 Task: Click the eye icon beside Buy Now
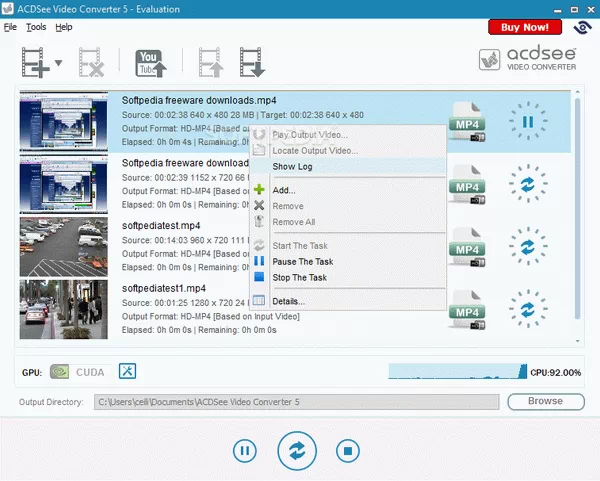tap(582, 27)
